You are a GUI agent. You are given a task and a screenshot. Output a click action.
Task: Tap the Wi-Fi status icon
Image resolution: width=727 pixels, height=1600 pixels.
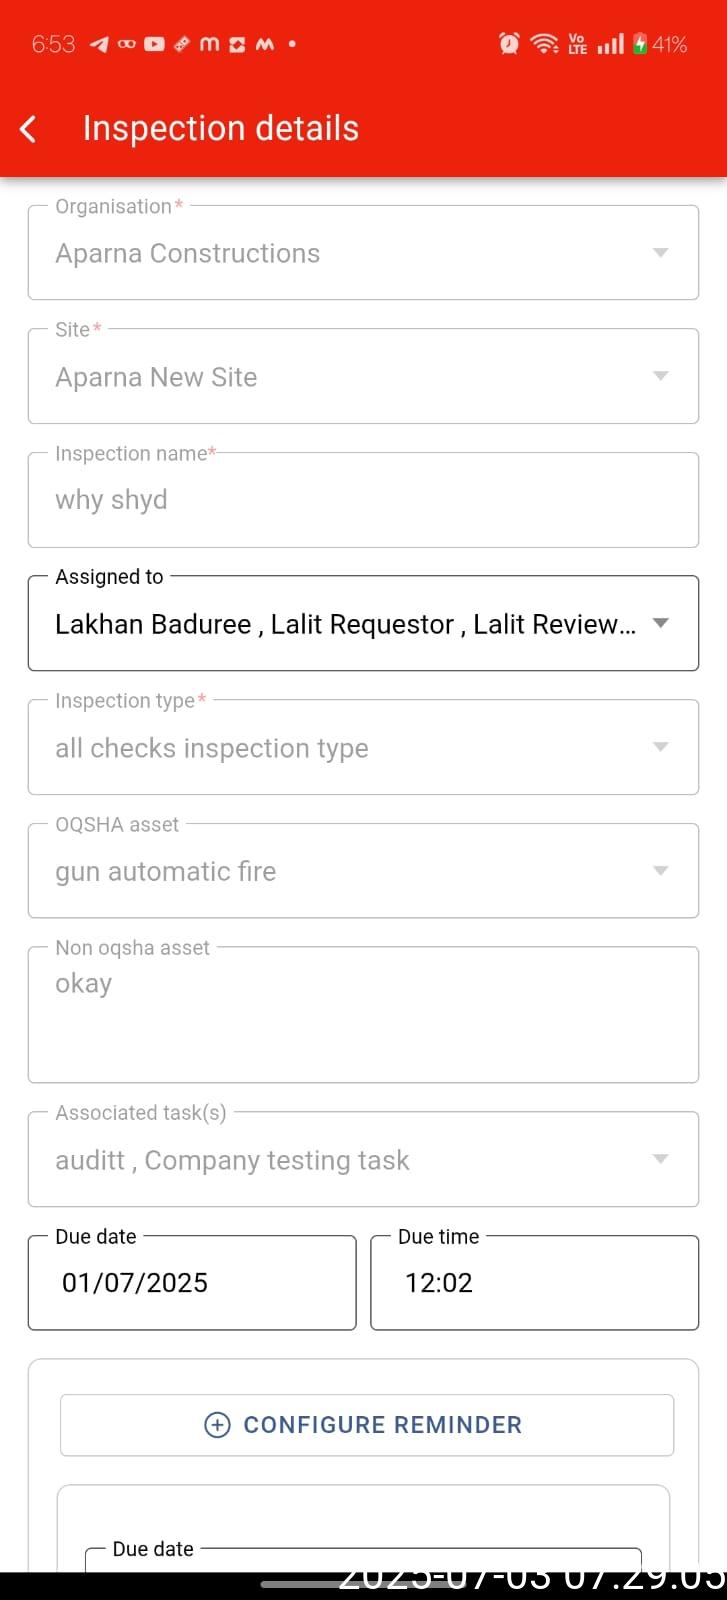coord(544,43)
